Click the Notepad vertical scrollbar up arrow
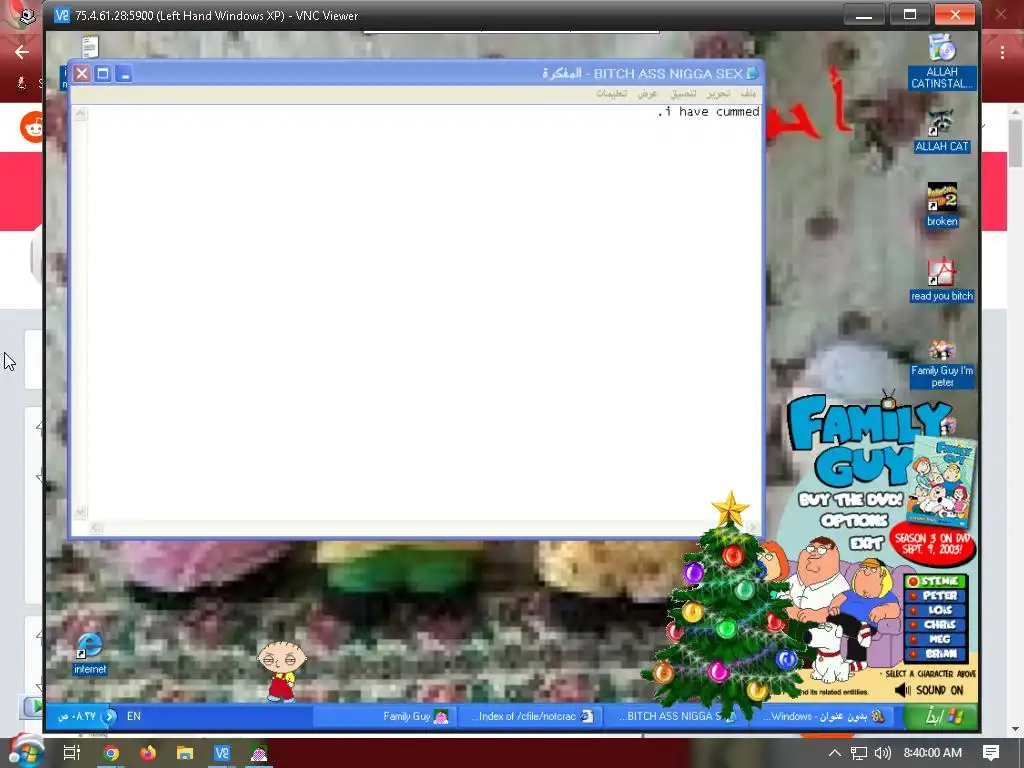 (80, 114)
